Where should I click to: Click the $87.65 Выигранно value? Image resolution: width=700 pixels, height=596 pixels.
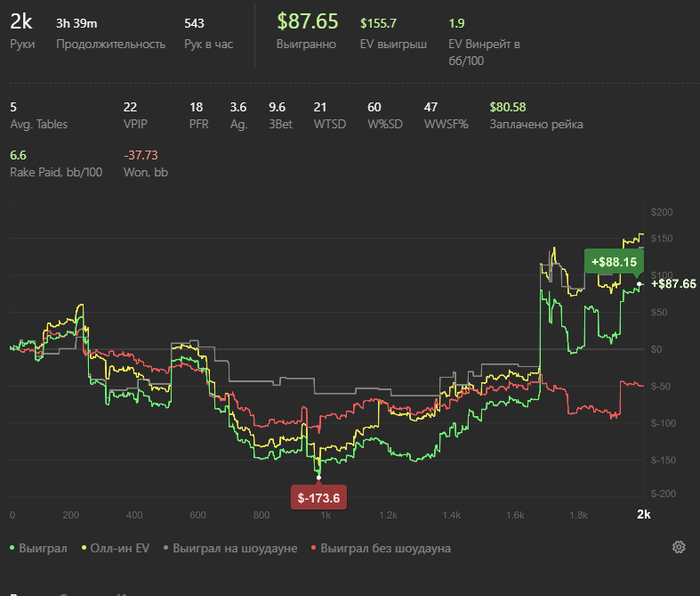coord(308,21)
